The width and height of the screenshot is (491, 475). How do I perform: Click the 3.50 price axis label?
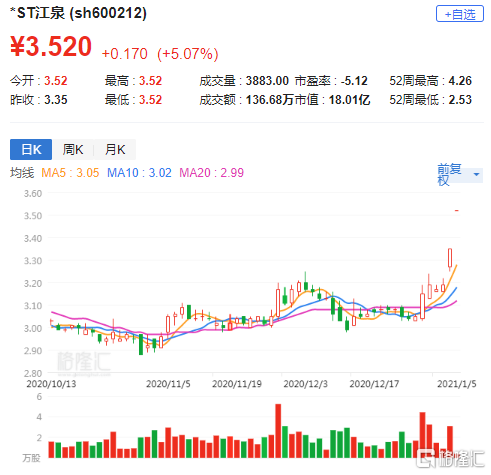(33, 216)
